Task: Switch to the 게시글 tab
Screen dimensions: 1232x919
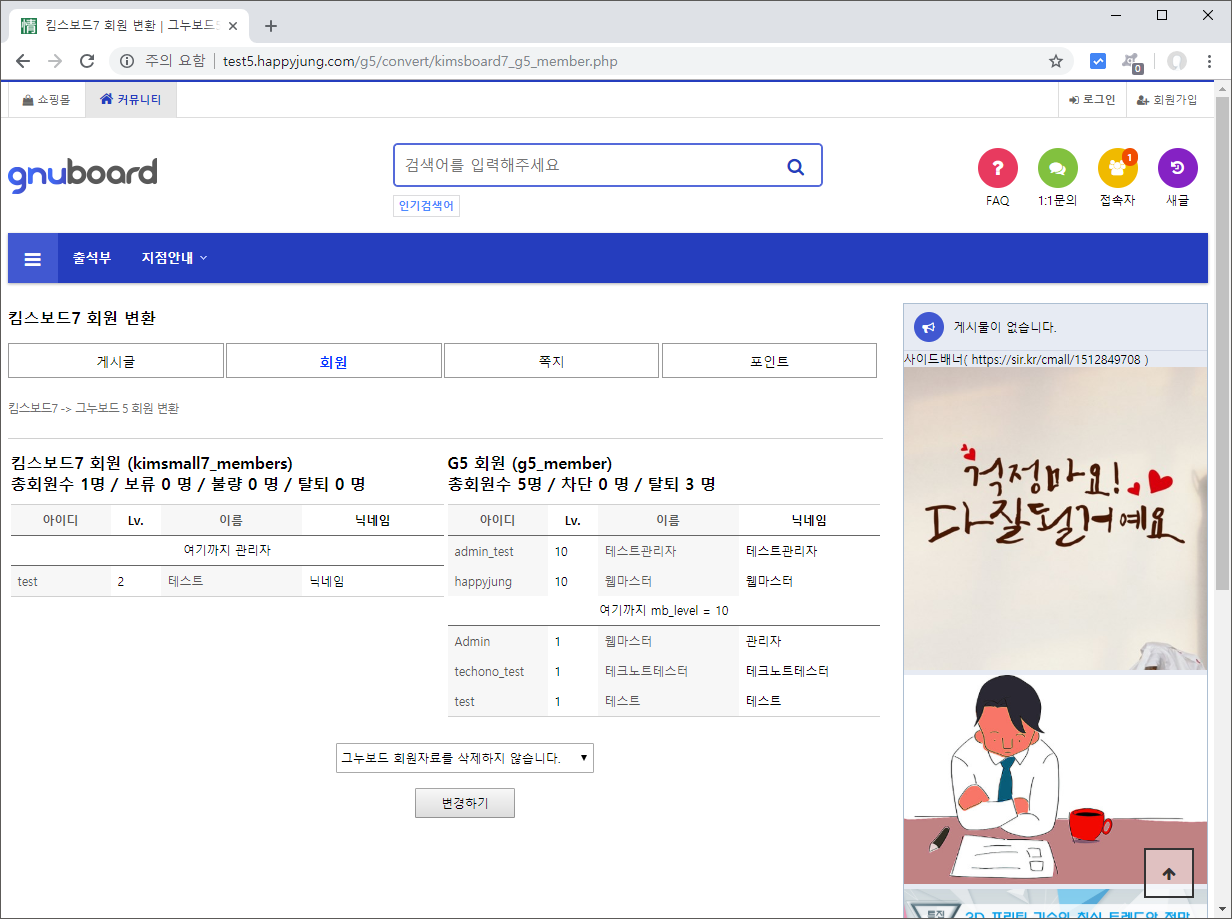Action: [116, 361]
